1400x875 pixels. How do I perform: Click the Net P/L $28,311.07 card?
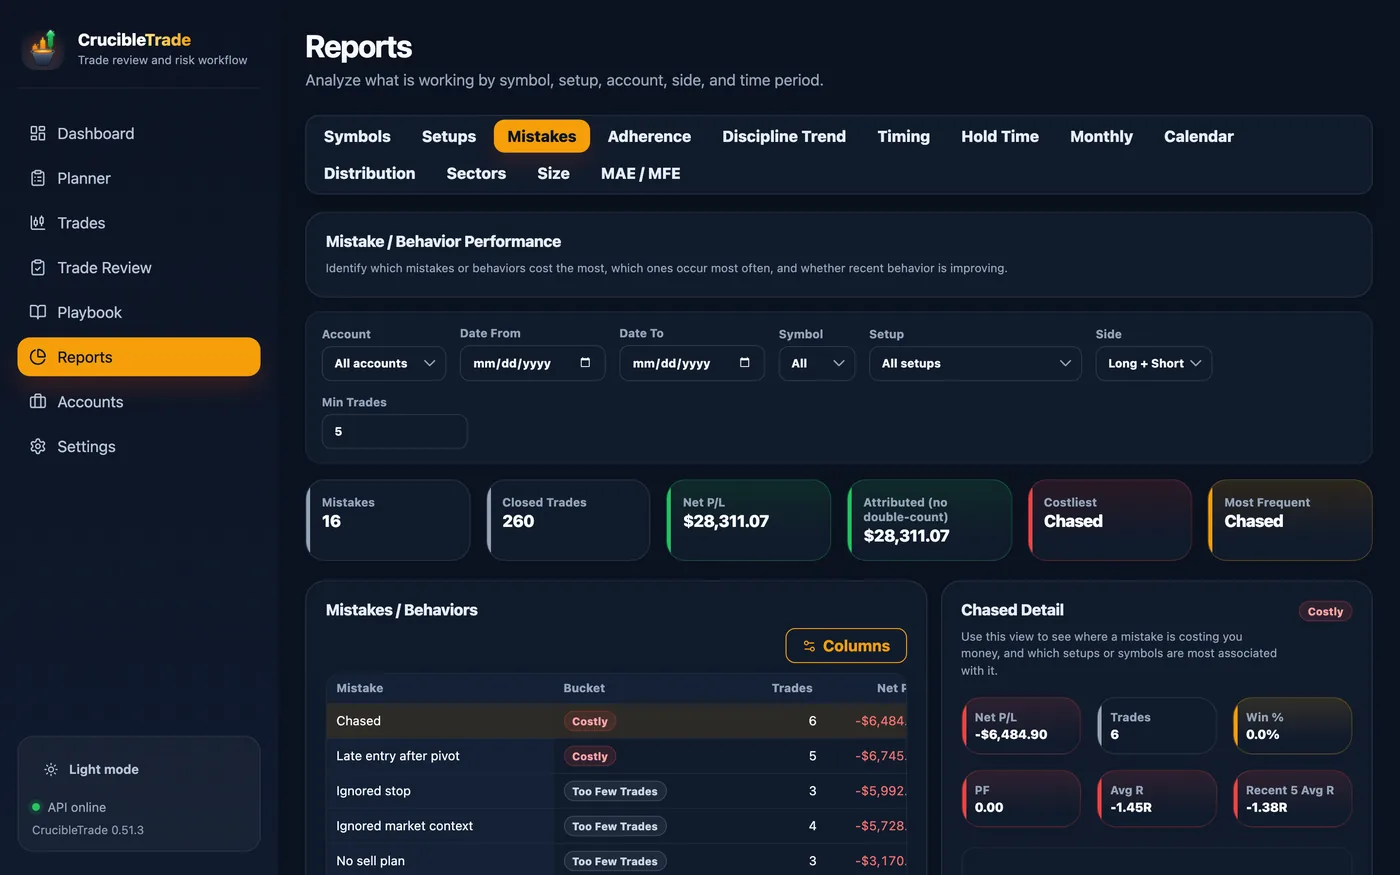(749, 520)
